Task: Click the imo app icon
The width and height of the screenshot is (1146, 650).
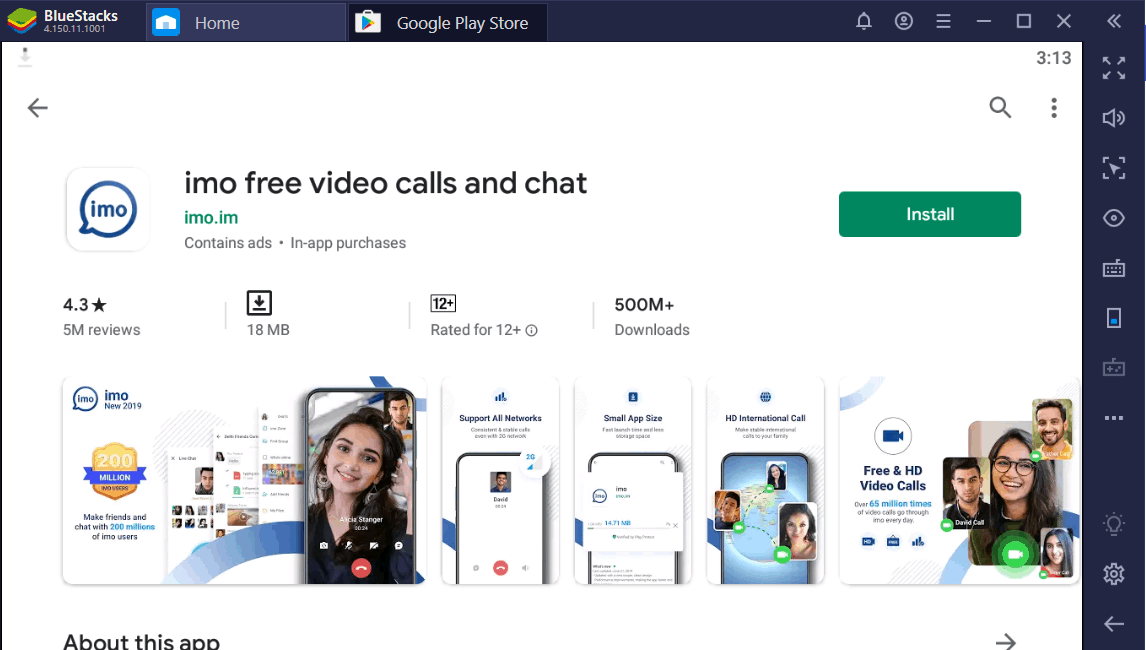Action: pyautogui.click(x=108, y=210)
